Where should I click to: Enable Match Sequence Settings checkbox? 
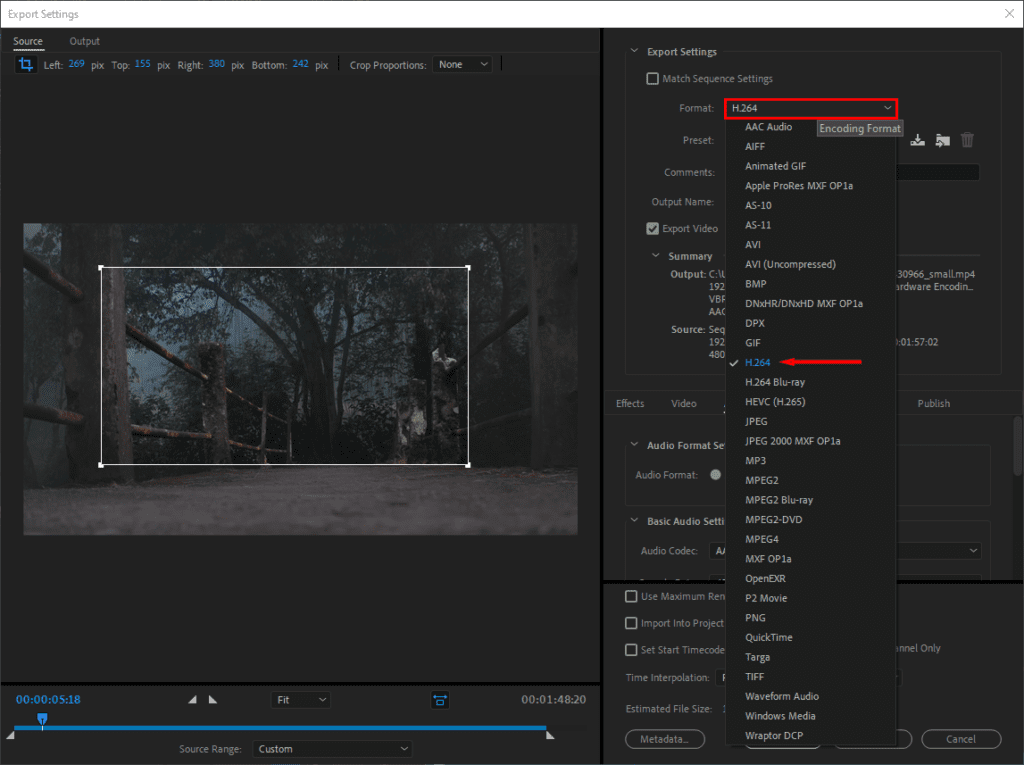[653, 79]
